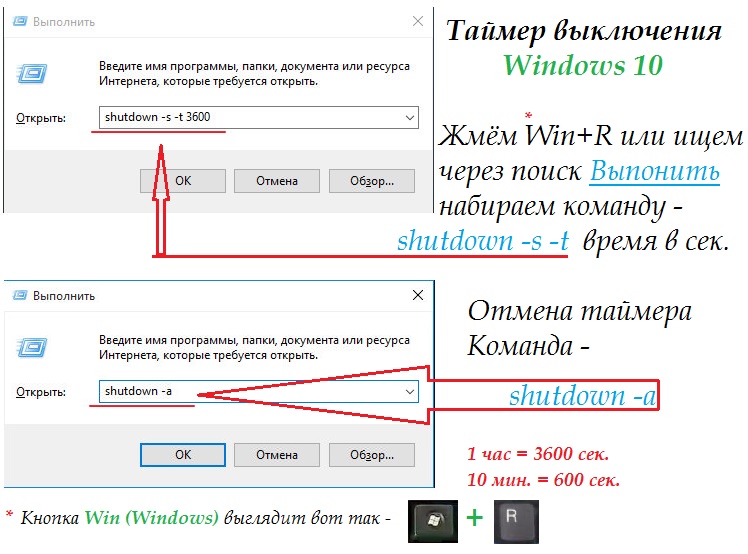Click the green 'Win (Windows)' text in the footnote
The height and width of the screenshot is (554, 748).
coord(152,517)
